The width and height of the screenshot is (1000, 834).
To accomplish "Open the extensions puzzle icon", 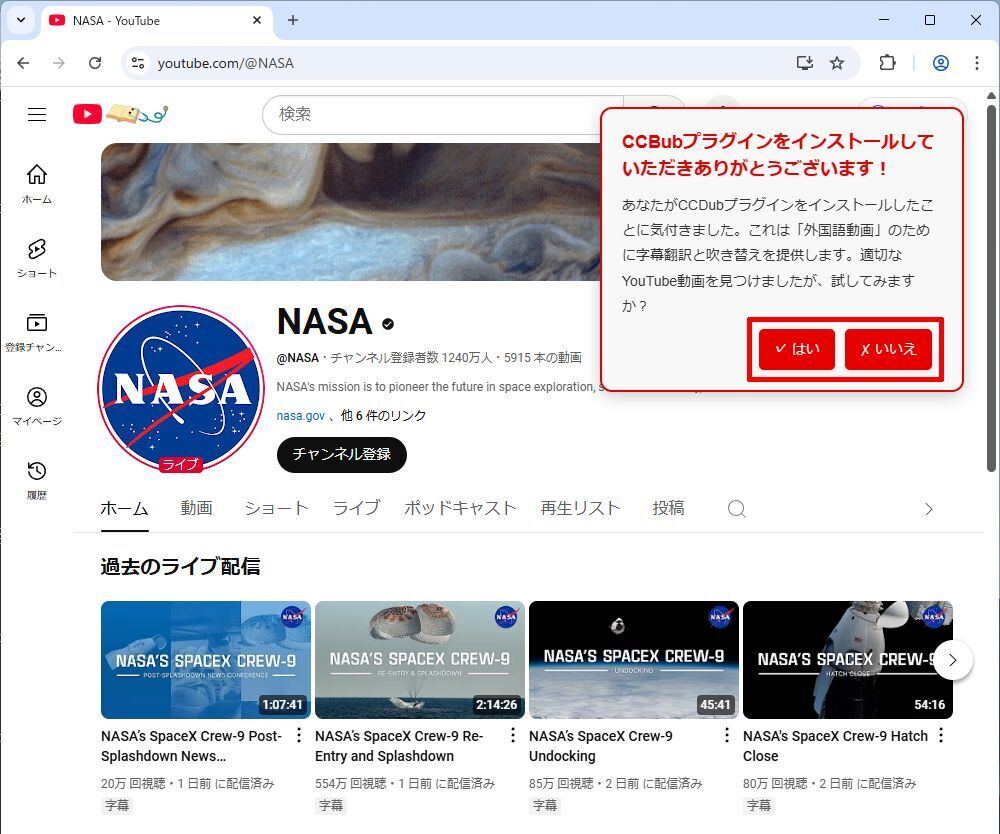I will point(887,62).
